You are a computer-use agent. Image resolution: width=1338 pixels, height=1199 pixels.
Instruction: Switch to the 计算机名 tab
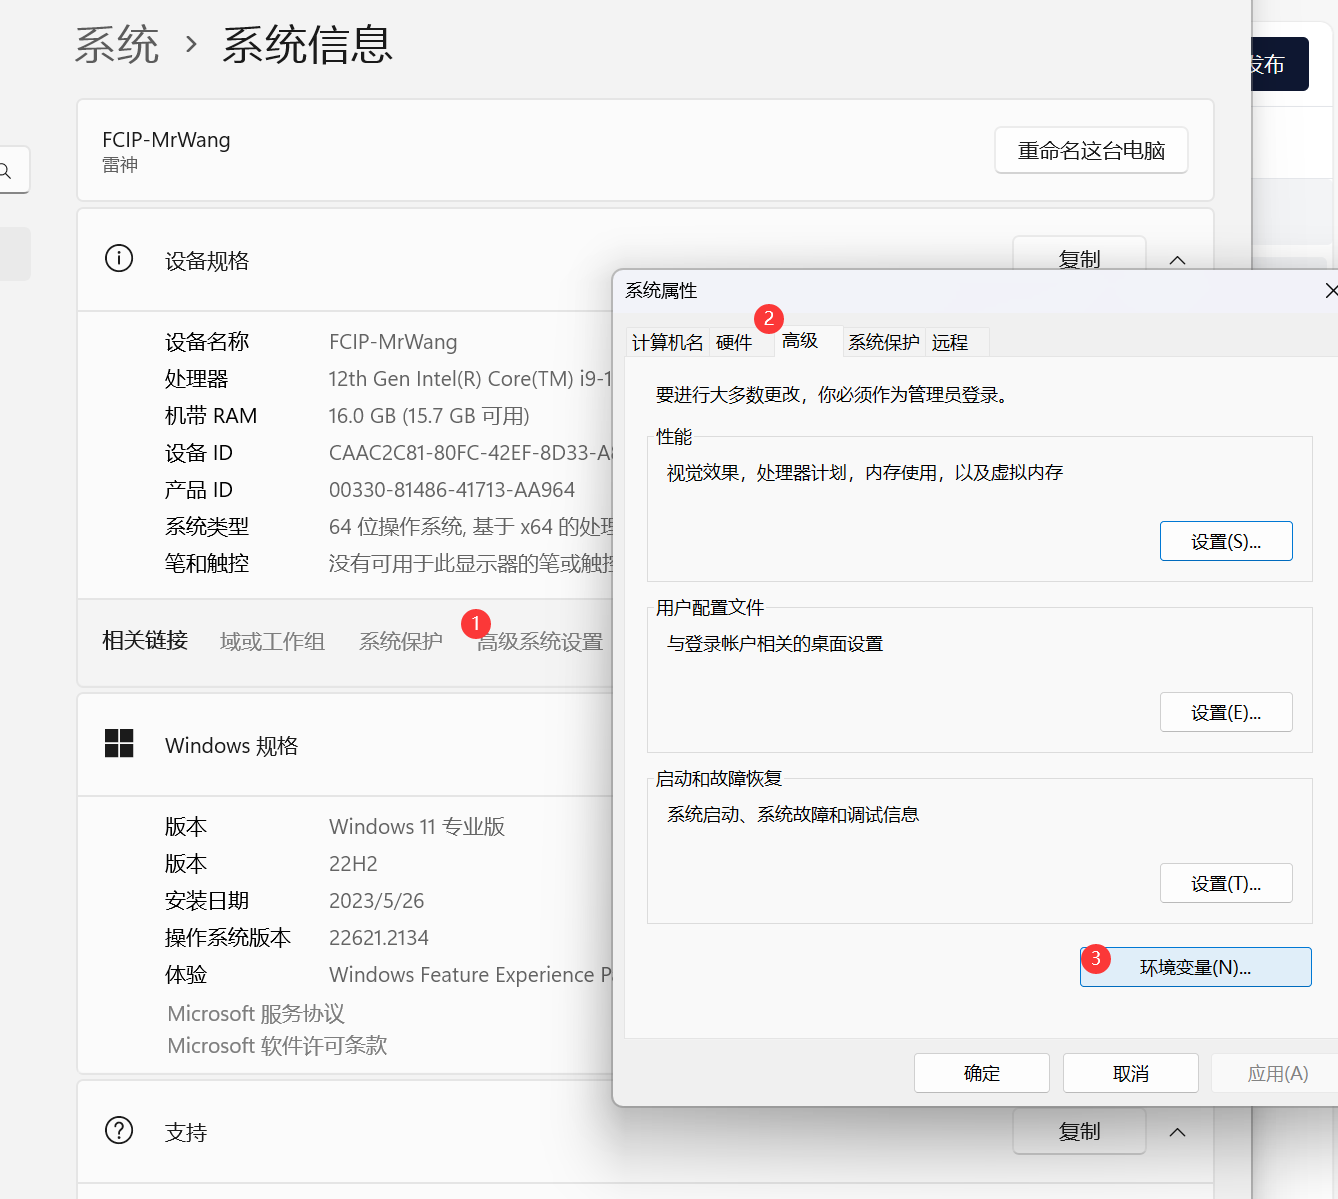click(667, 343)
